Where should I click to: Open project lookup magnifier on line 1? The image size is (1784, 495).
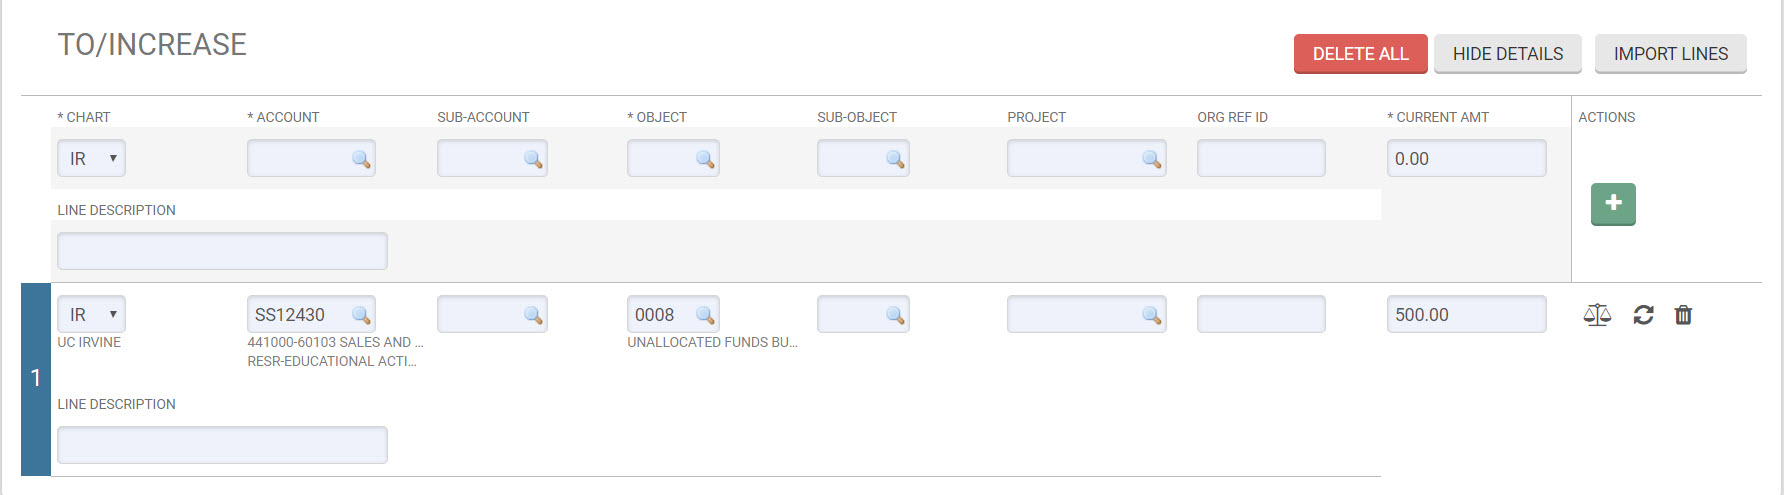[1151, 315]
